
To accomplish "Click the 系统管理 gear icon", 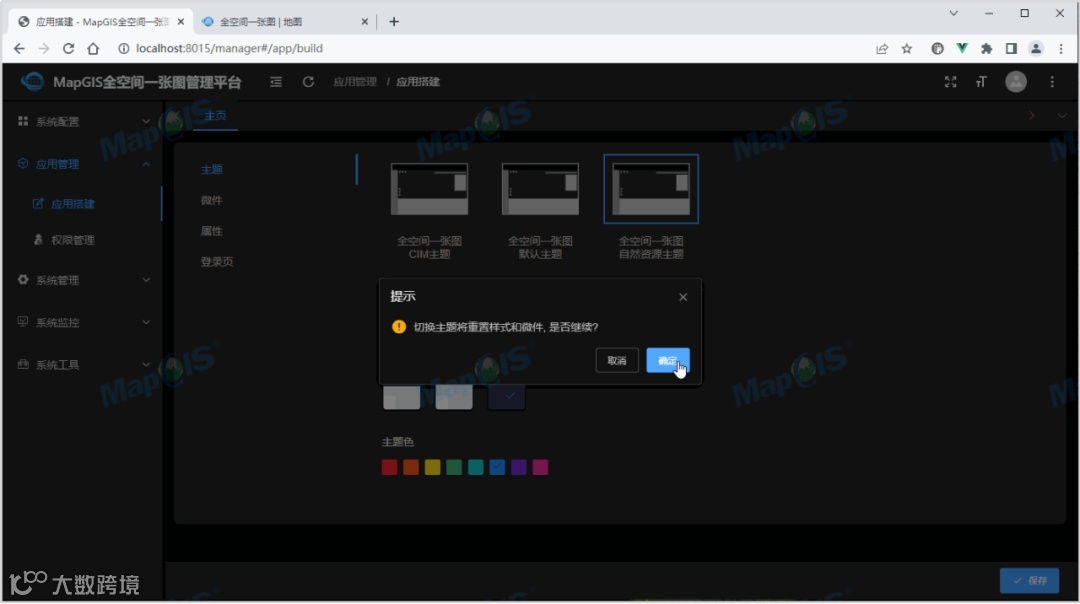I will click(x=23, y=280).
